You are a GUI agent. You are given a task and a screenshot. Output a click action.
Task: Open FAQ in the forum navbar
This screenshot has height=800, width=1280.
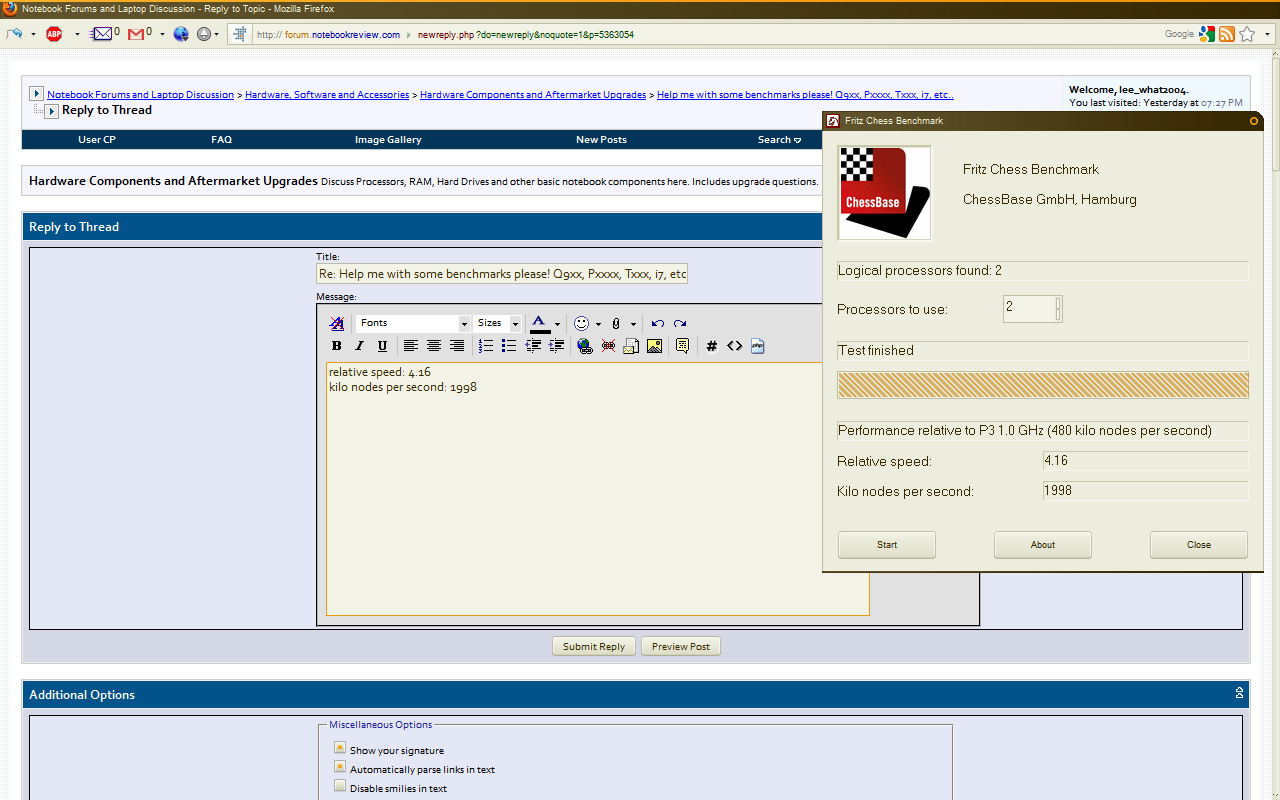[222, 140]
